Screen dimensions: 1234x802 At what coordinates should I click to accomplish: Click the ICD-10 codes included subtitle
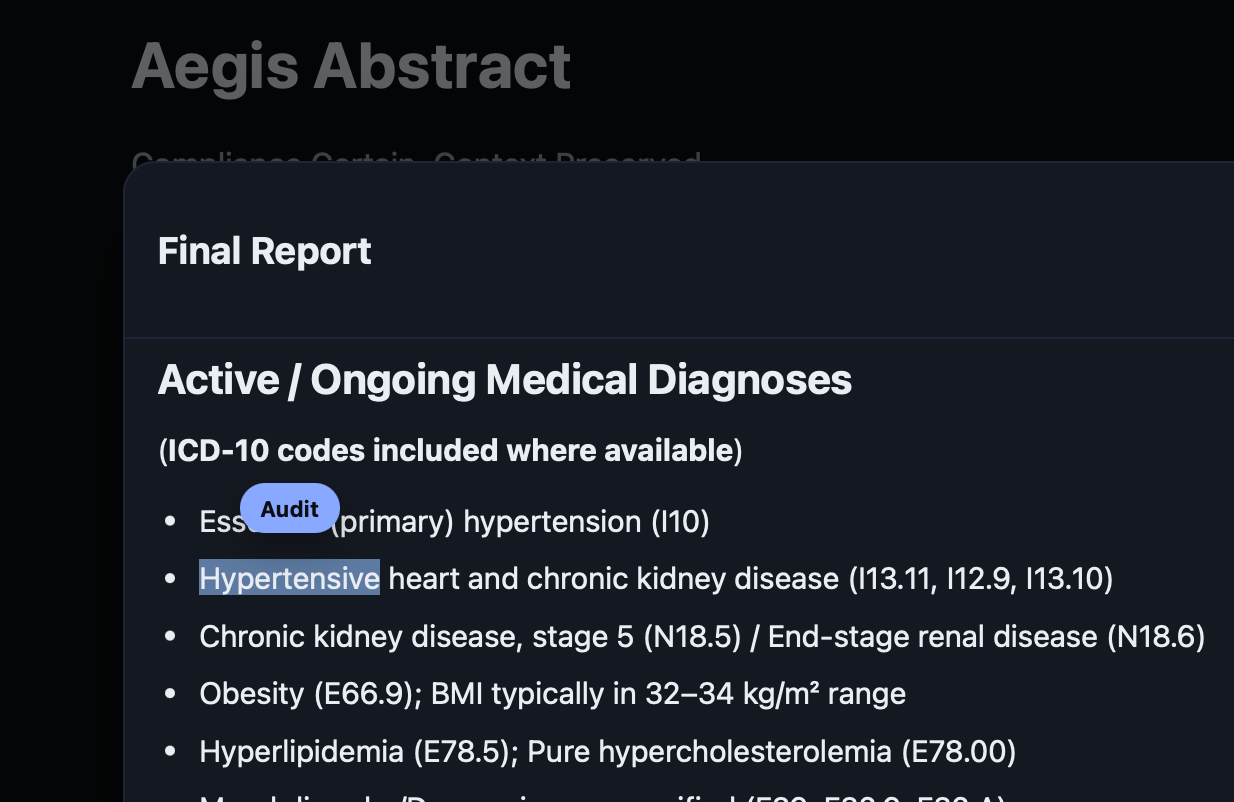[449, 450]
